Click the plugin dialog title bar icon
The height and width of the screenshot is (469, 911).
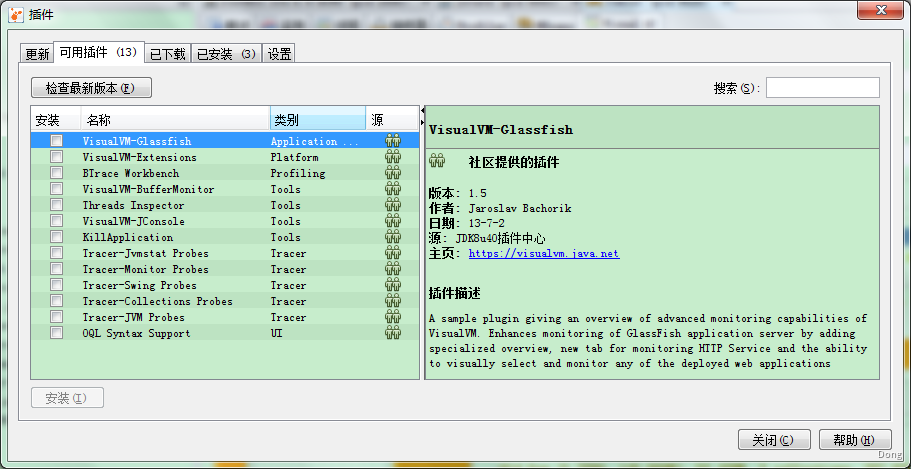click(x=16, y=15)
